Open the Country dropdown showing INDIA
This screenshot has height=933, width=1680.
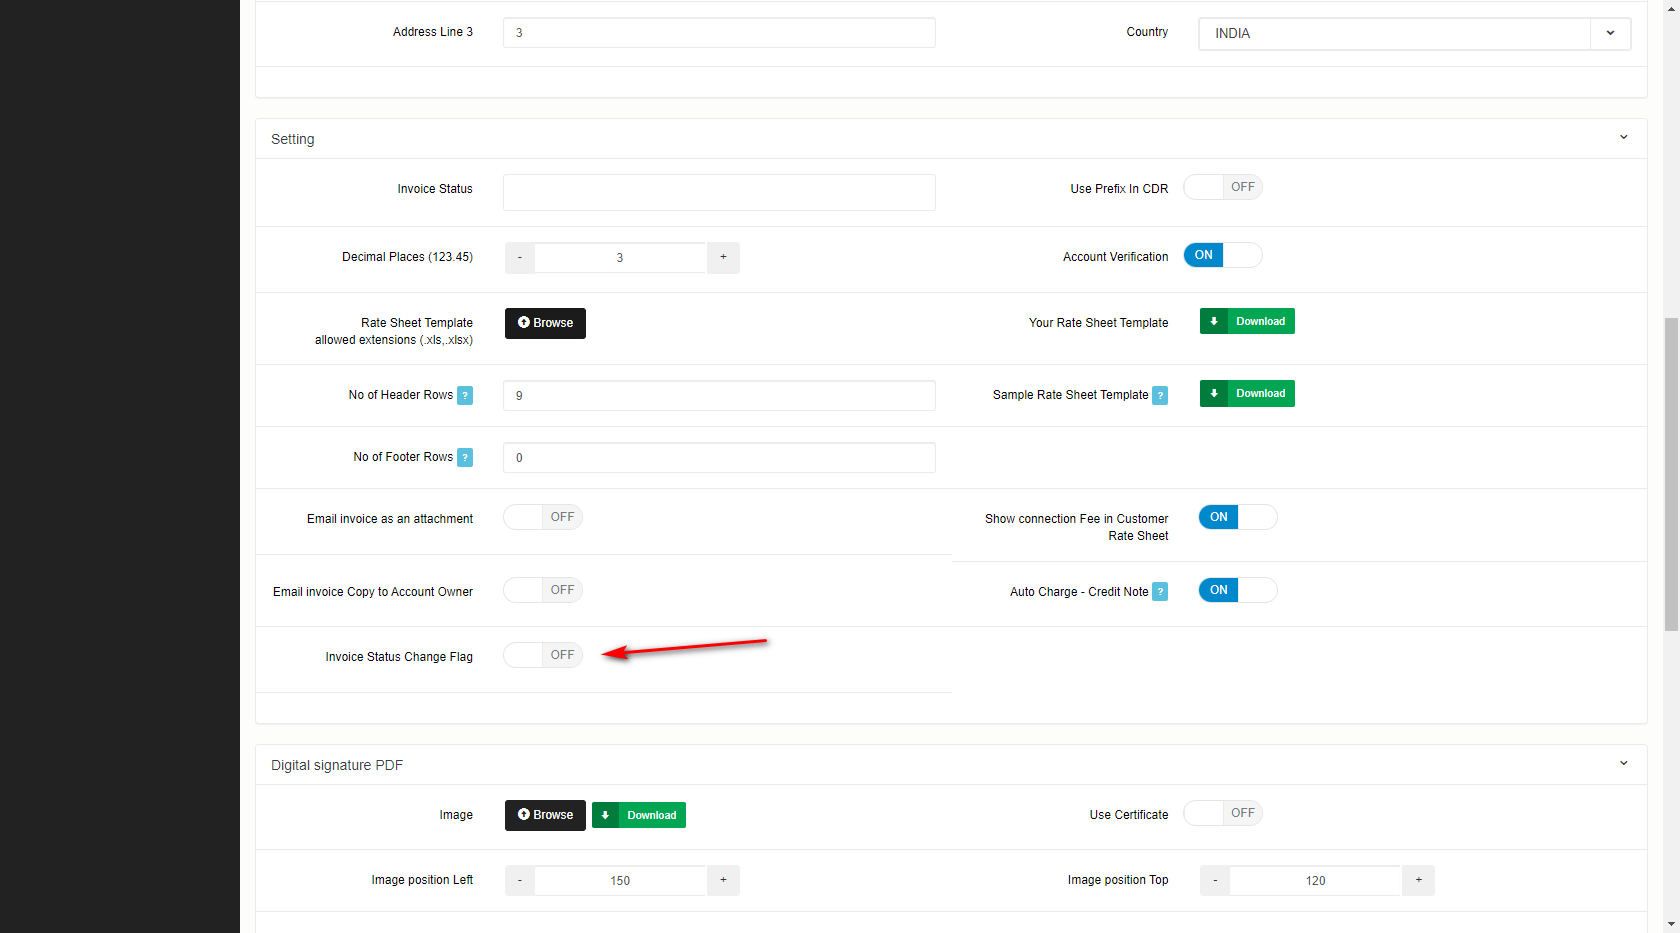(x=1414, y=33)
